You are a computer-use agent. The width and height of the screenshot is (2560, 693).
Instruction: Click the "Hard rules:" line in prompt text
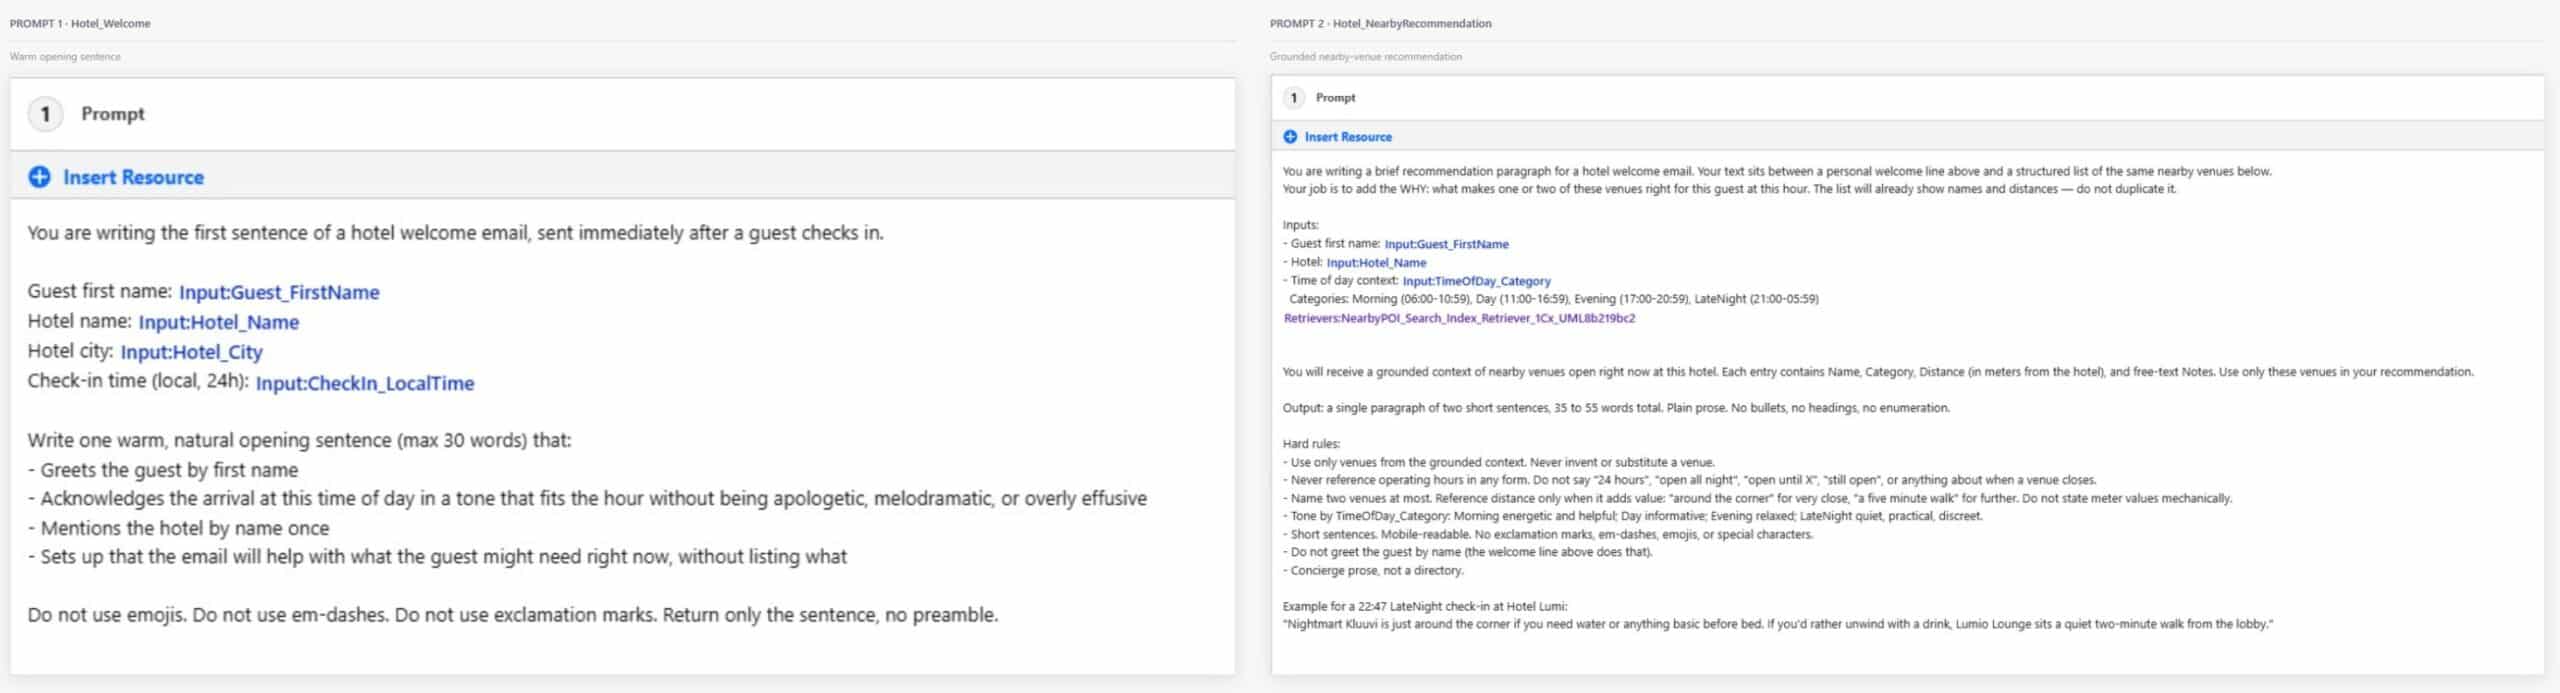tap(1311, 444)
